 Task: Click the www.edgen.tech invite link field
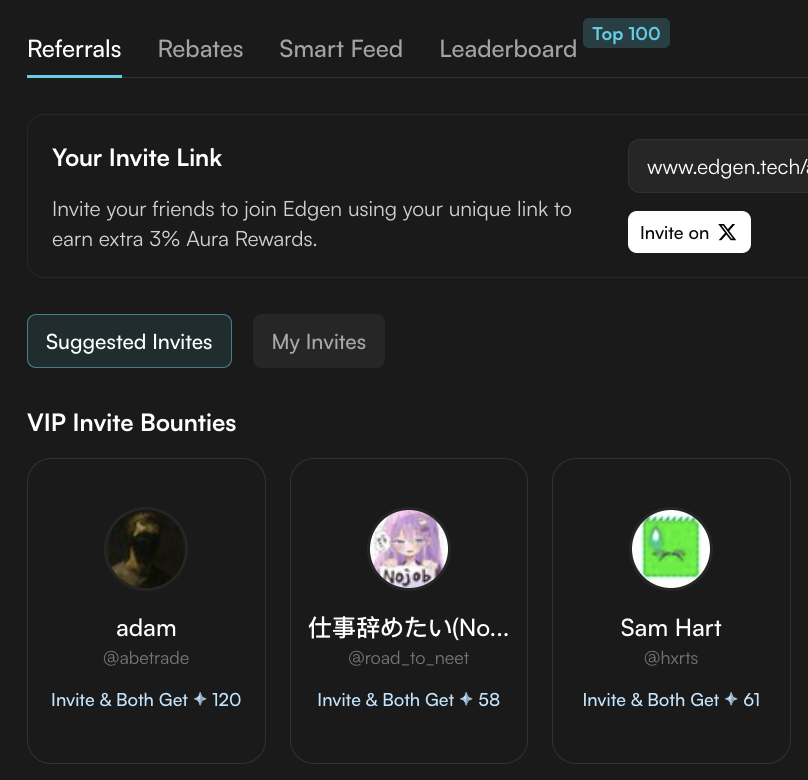coord(720,167)
